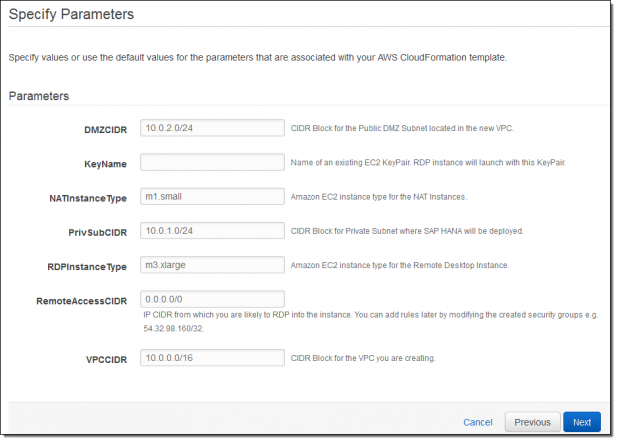
Task: Click the RemoteAccessCIDR label
Action: 82,302
